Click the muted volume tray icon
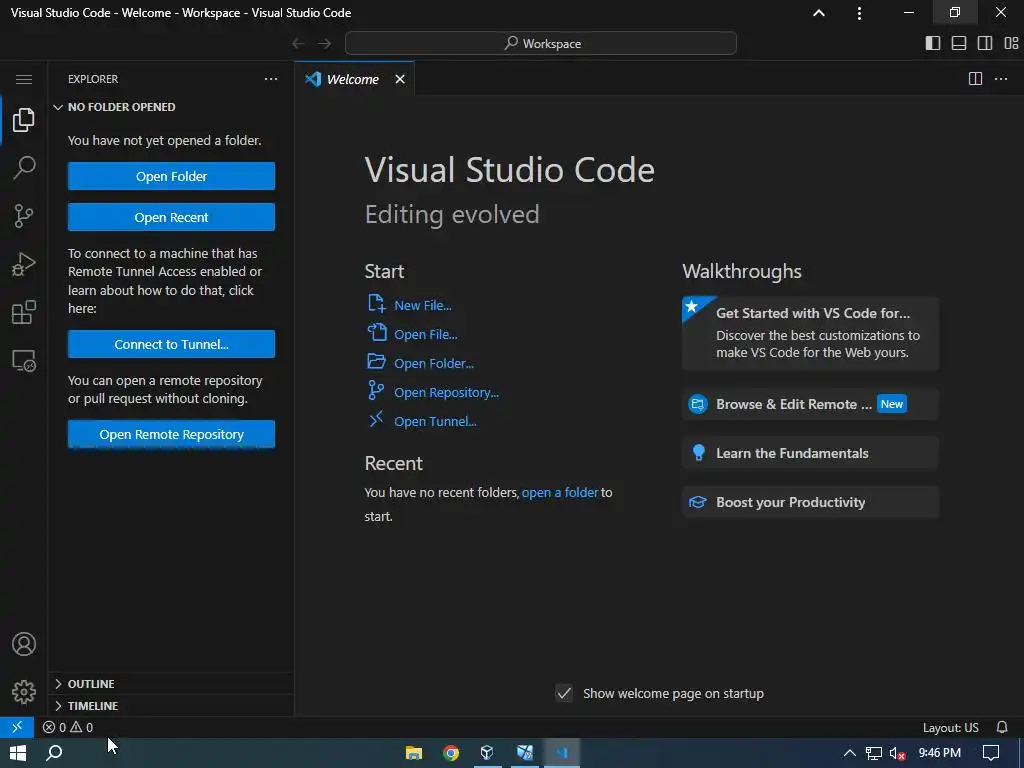The height and width of the screenshot is (768, 1024). (897, 753)
